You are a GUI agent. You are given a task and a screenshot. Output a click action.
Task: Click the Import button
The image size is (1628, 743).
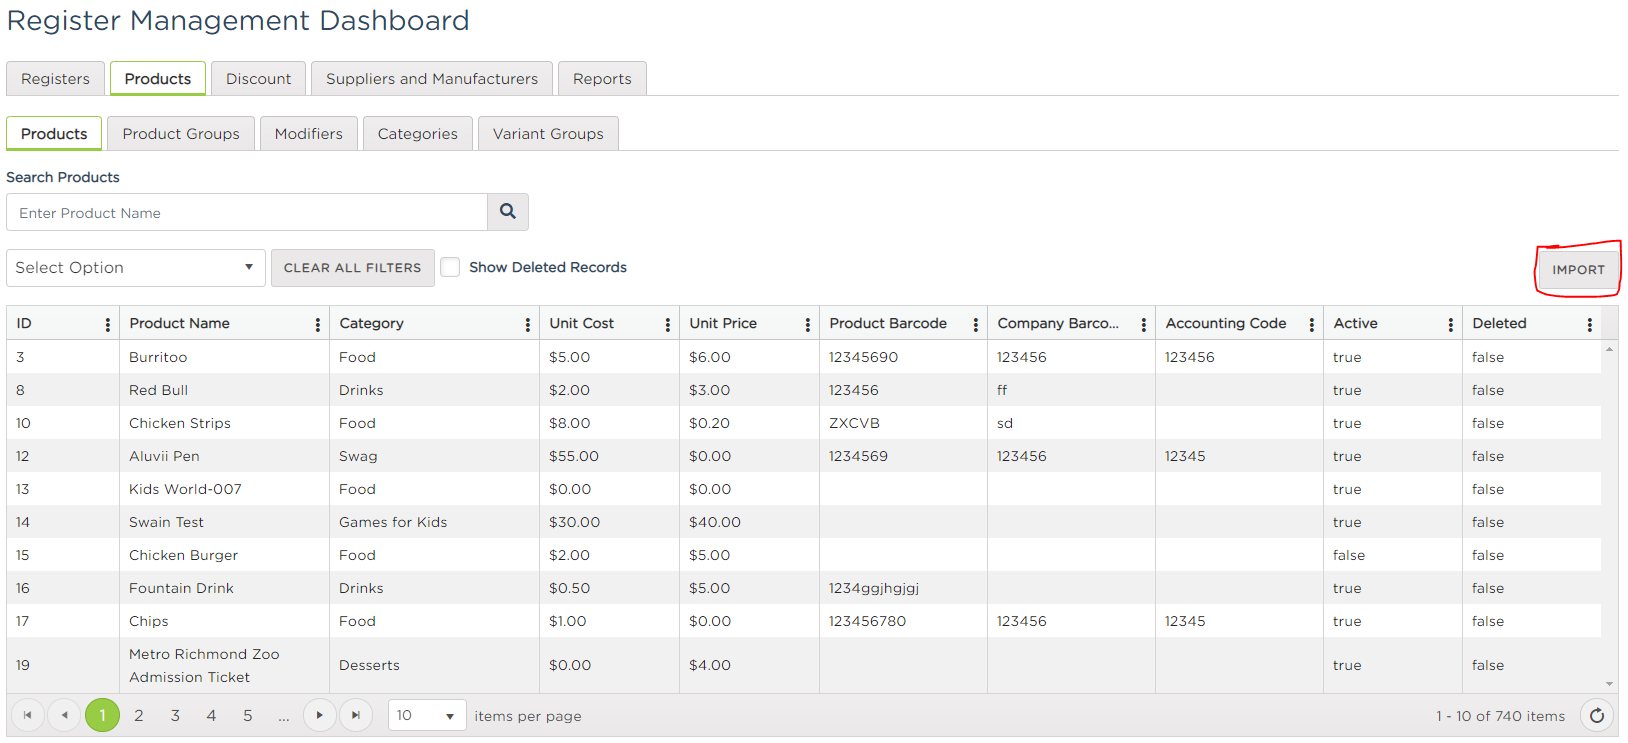(x=1578, y=270)
